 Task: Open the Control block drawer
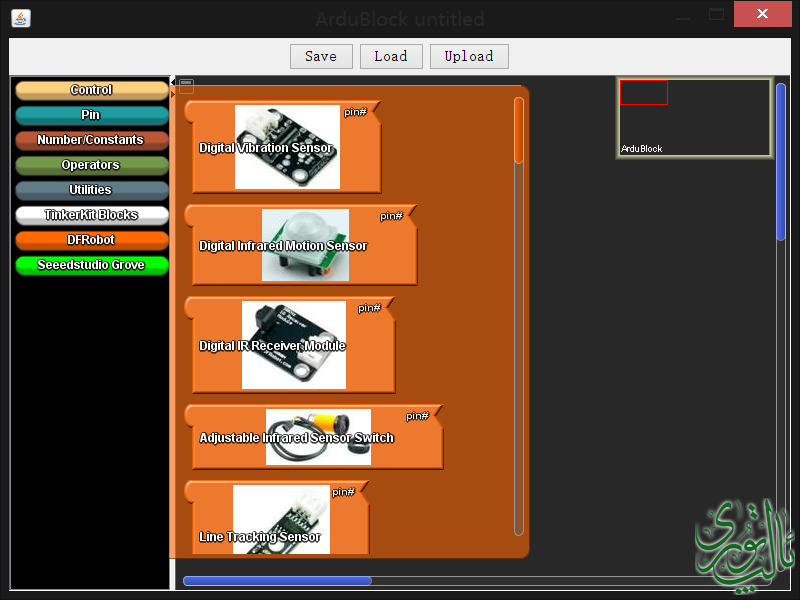[92, 90]
